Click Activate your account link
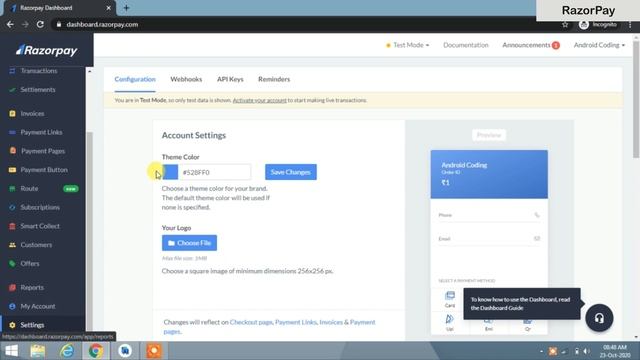Screen dimensions: 640x360 click(x=260, y=100)
